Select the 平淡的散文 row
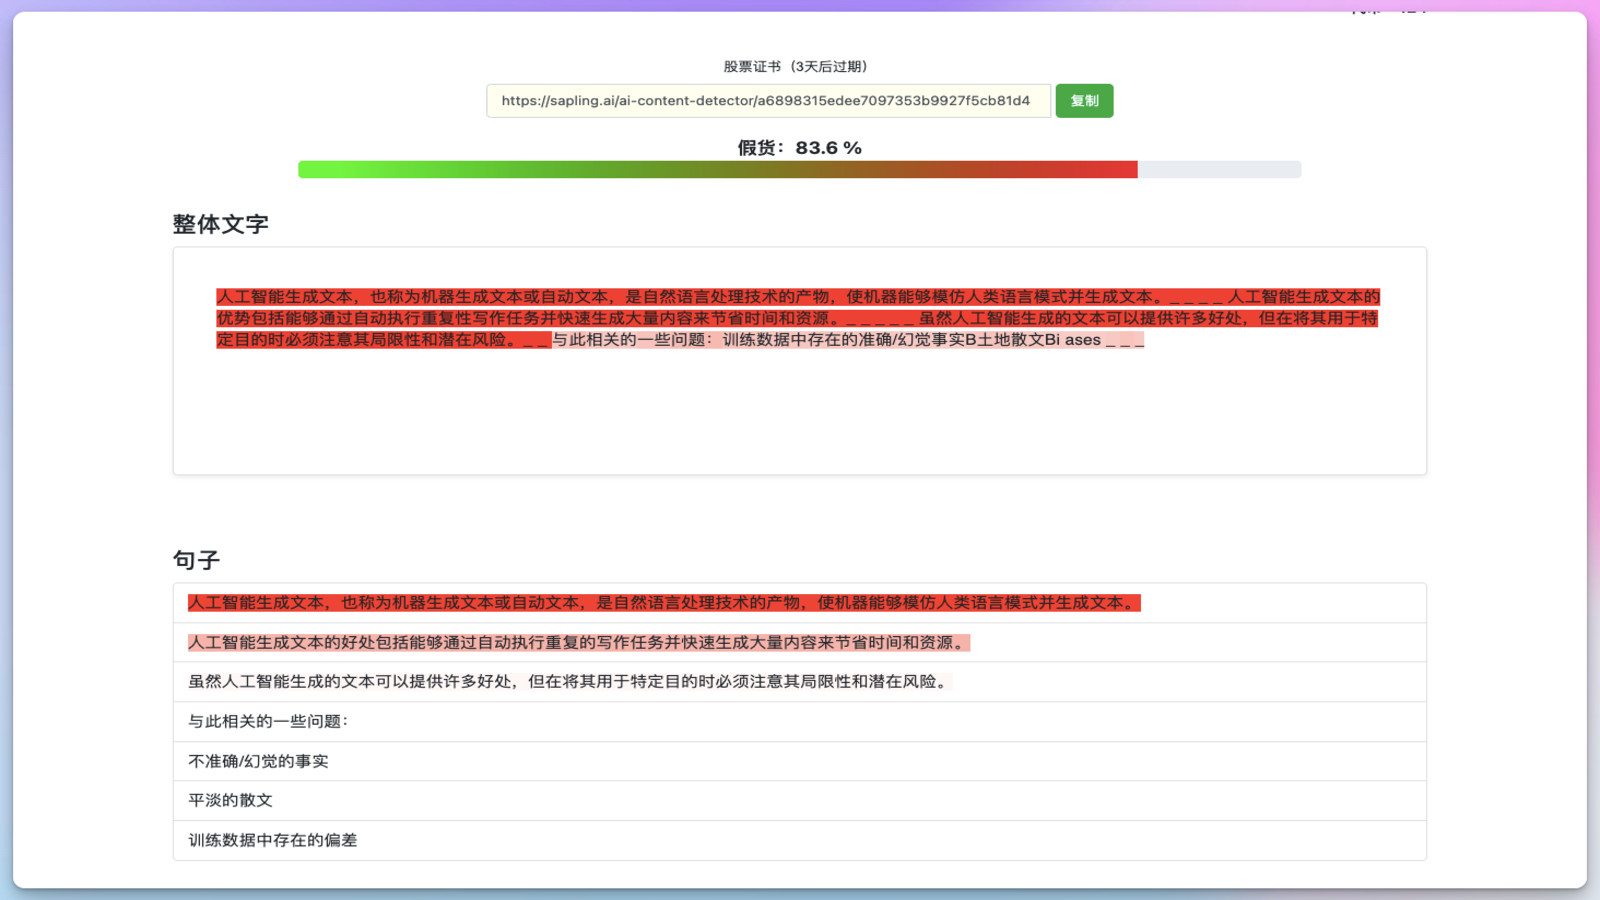This screenshot has height=900, width=1600. [230, 801]
